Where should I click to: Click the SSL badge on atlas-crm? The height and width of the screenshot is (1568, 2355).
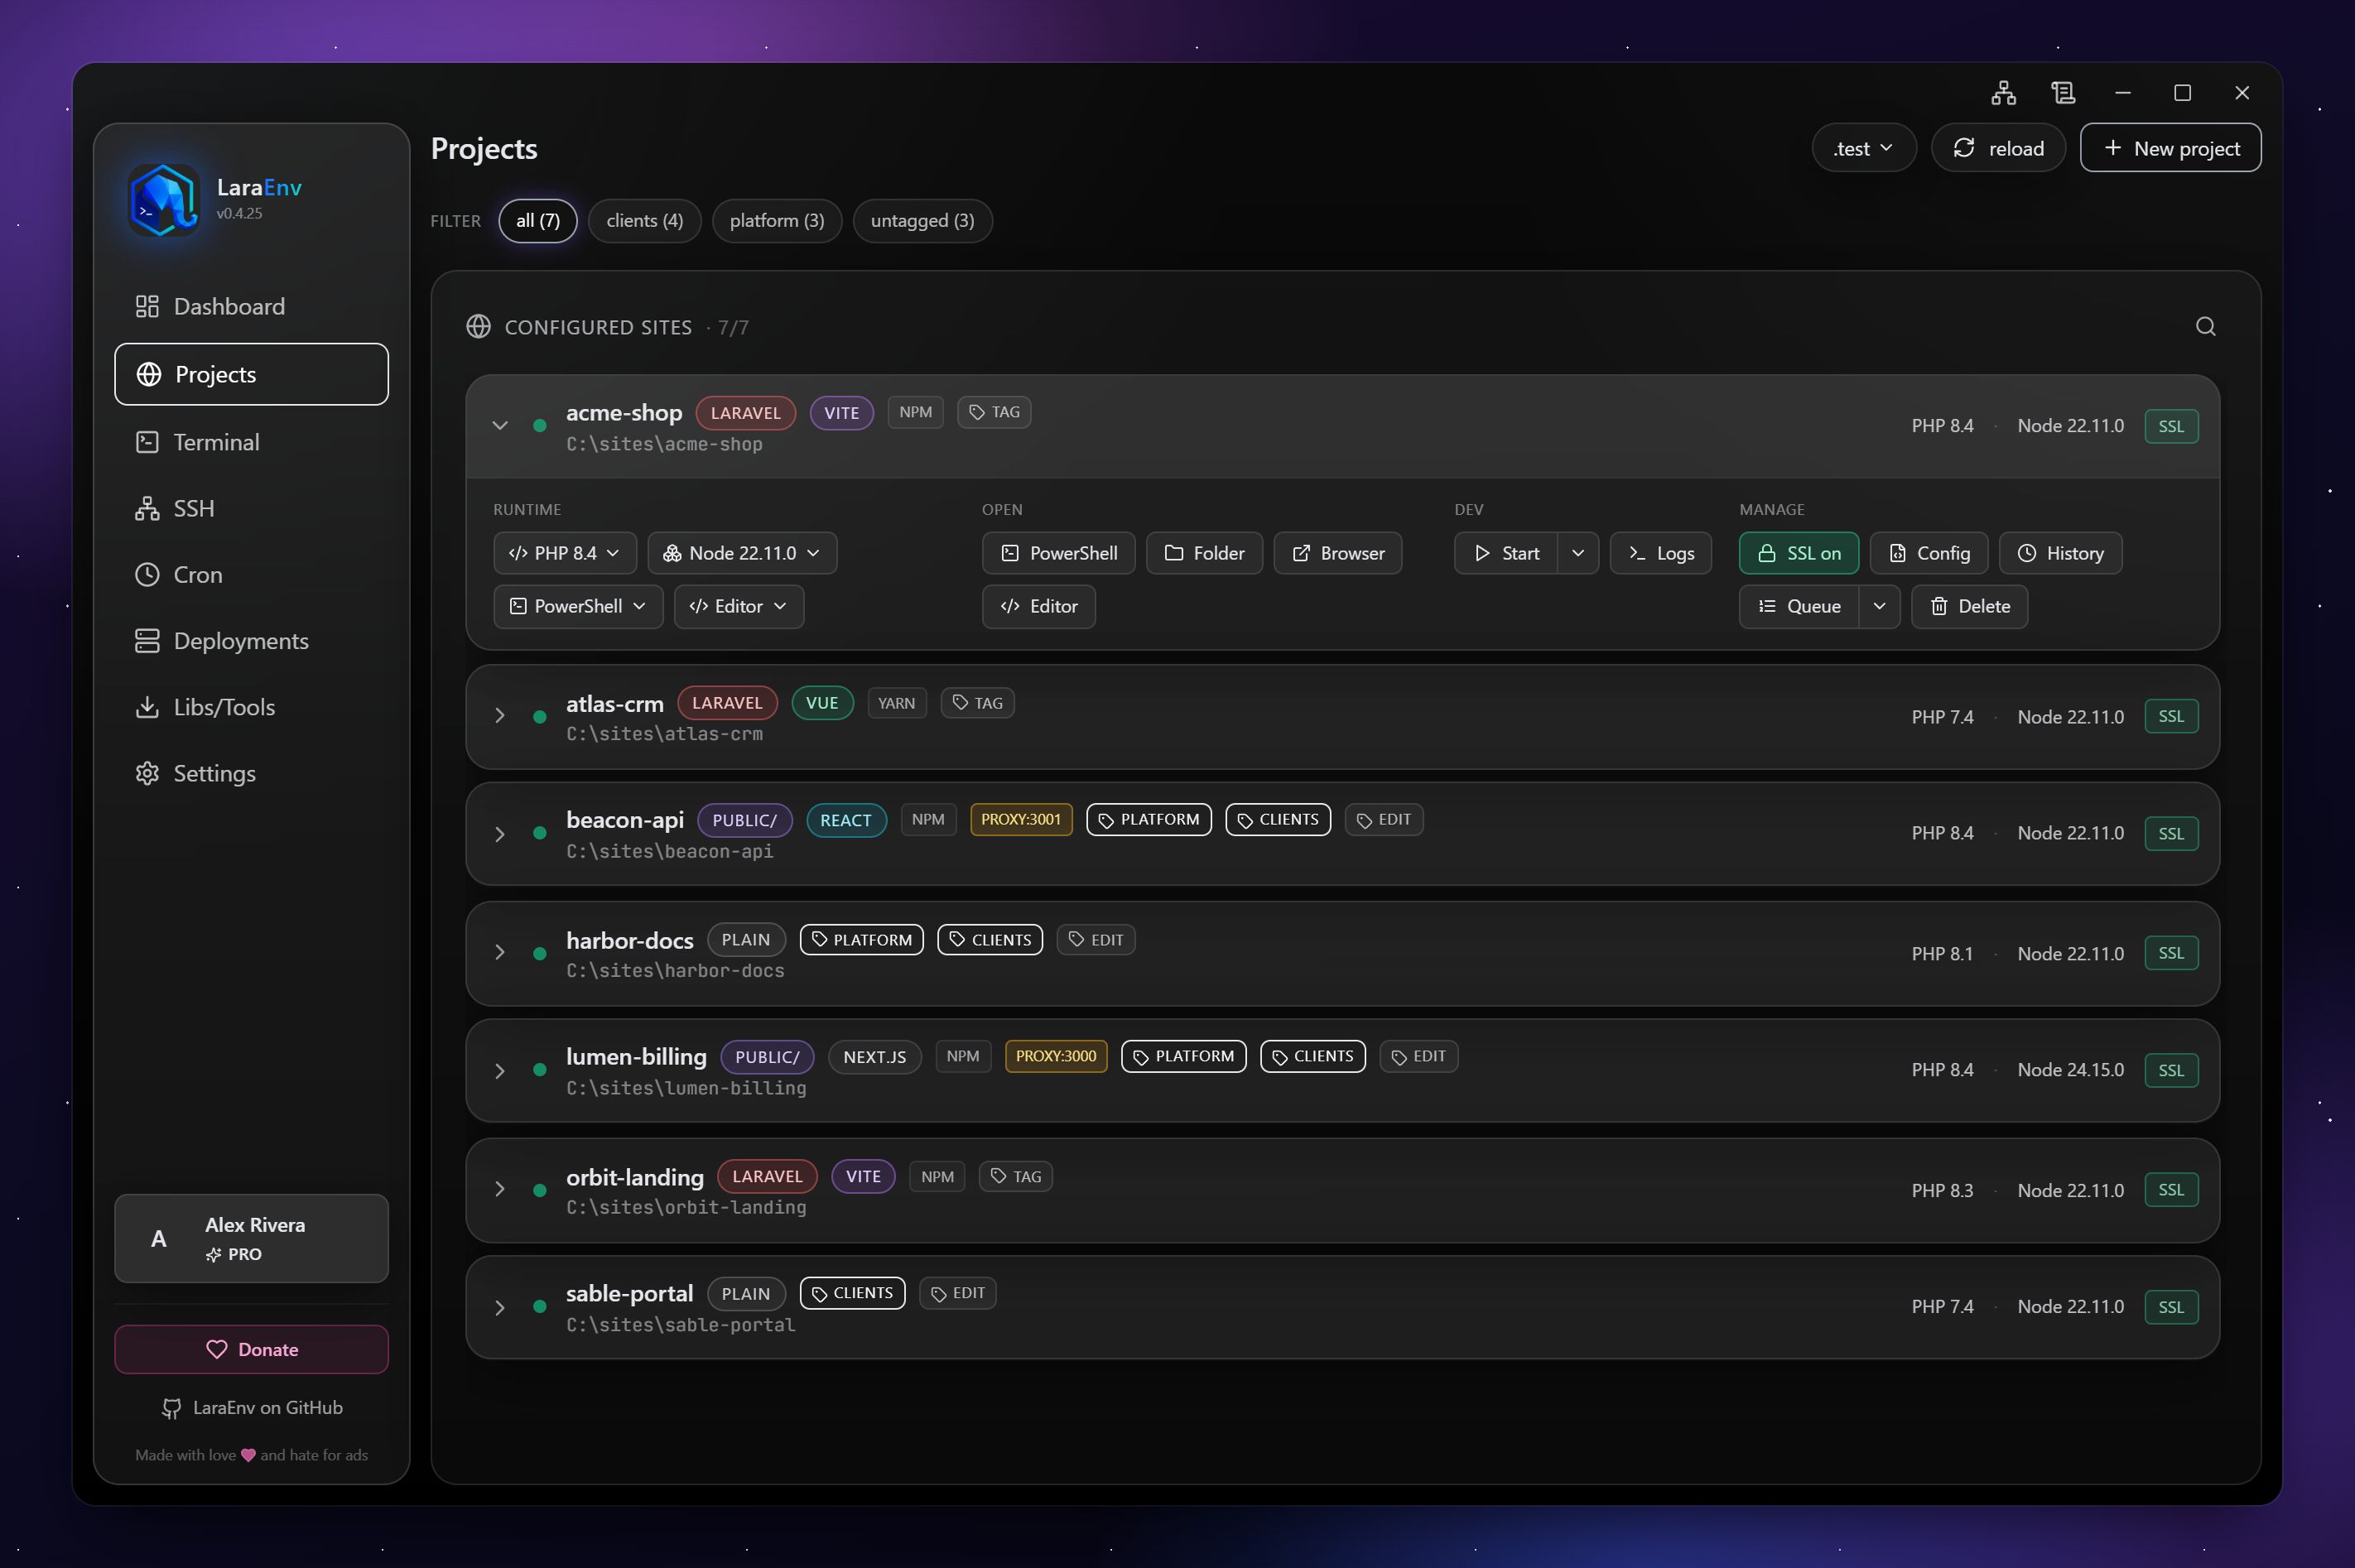tap(2171, 716)
